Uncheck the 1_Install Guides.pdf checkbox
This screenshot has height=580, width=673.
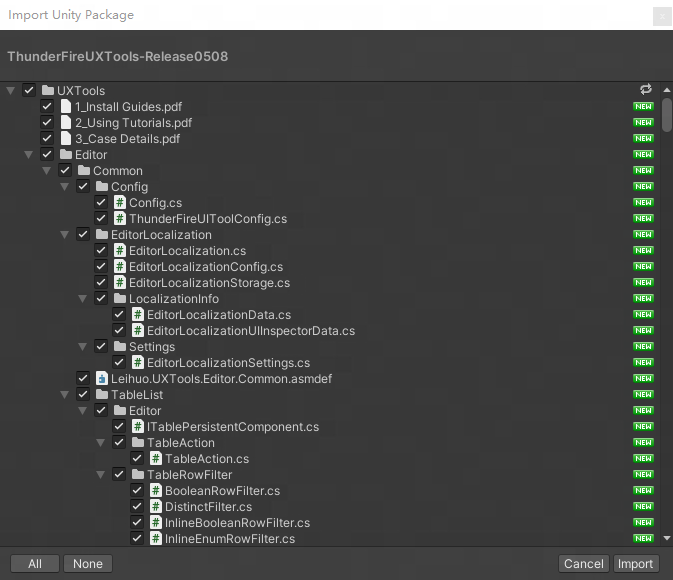tap(47, 106)
